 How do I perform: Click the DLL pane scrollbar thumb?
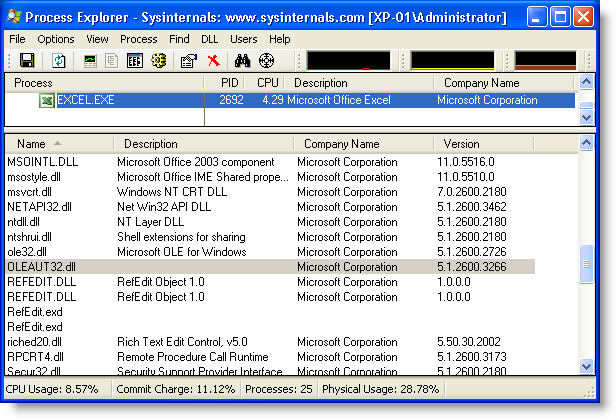coord(586,264)
